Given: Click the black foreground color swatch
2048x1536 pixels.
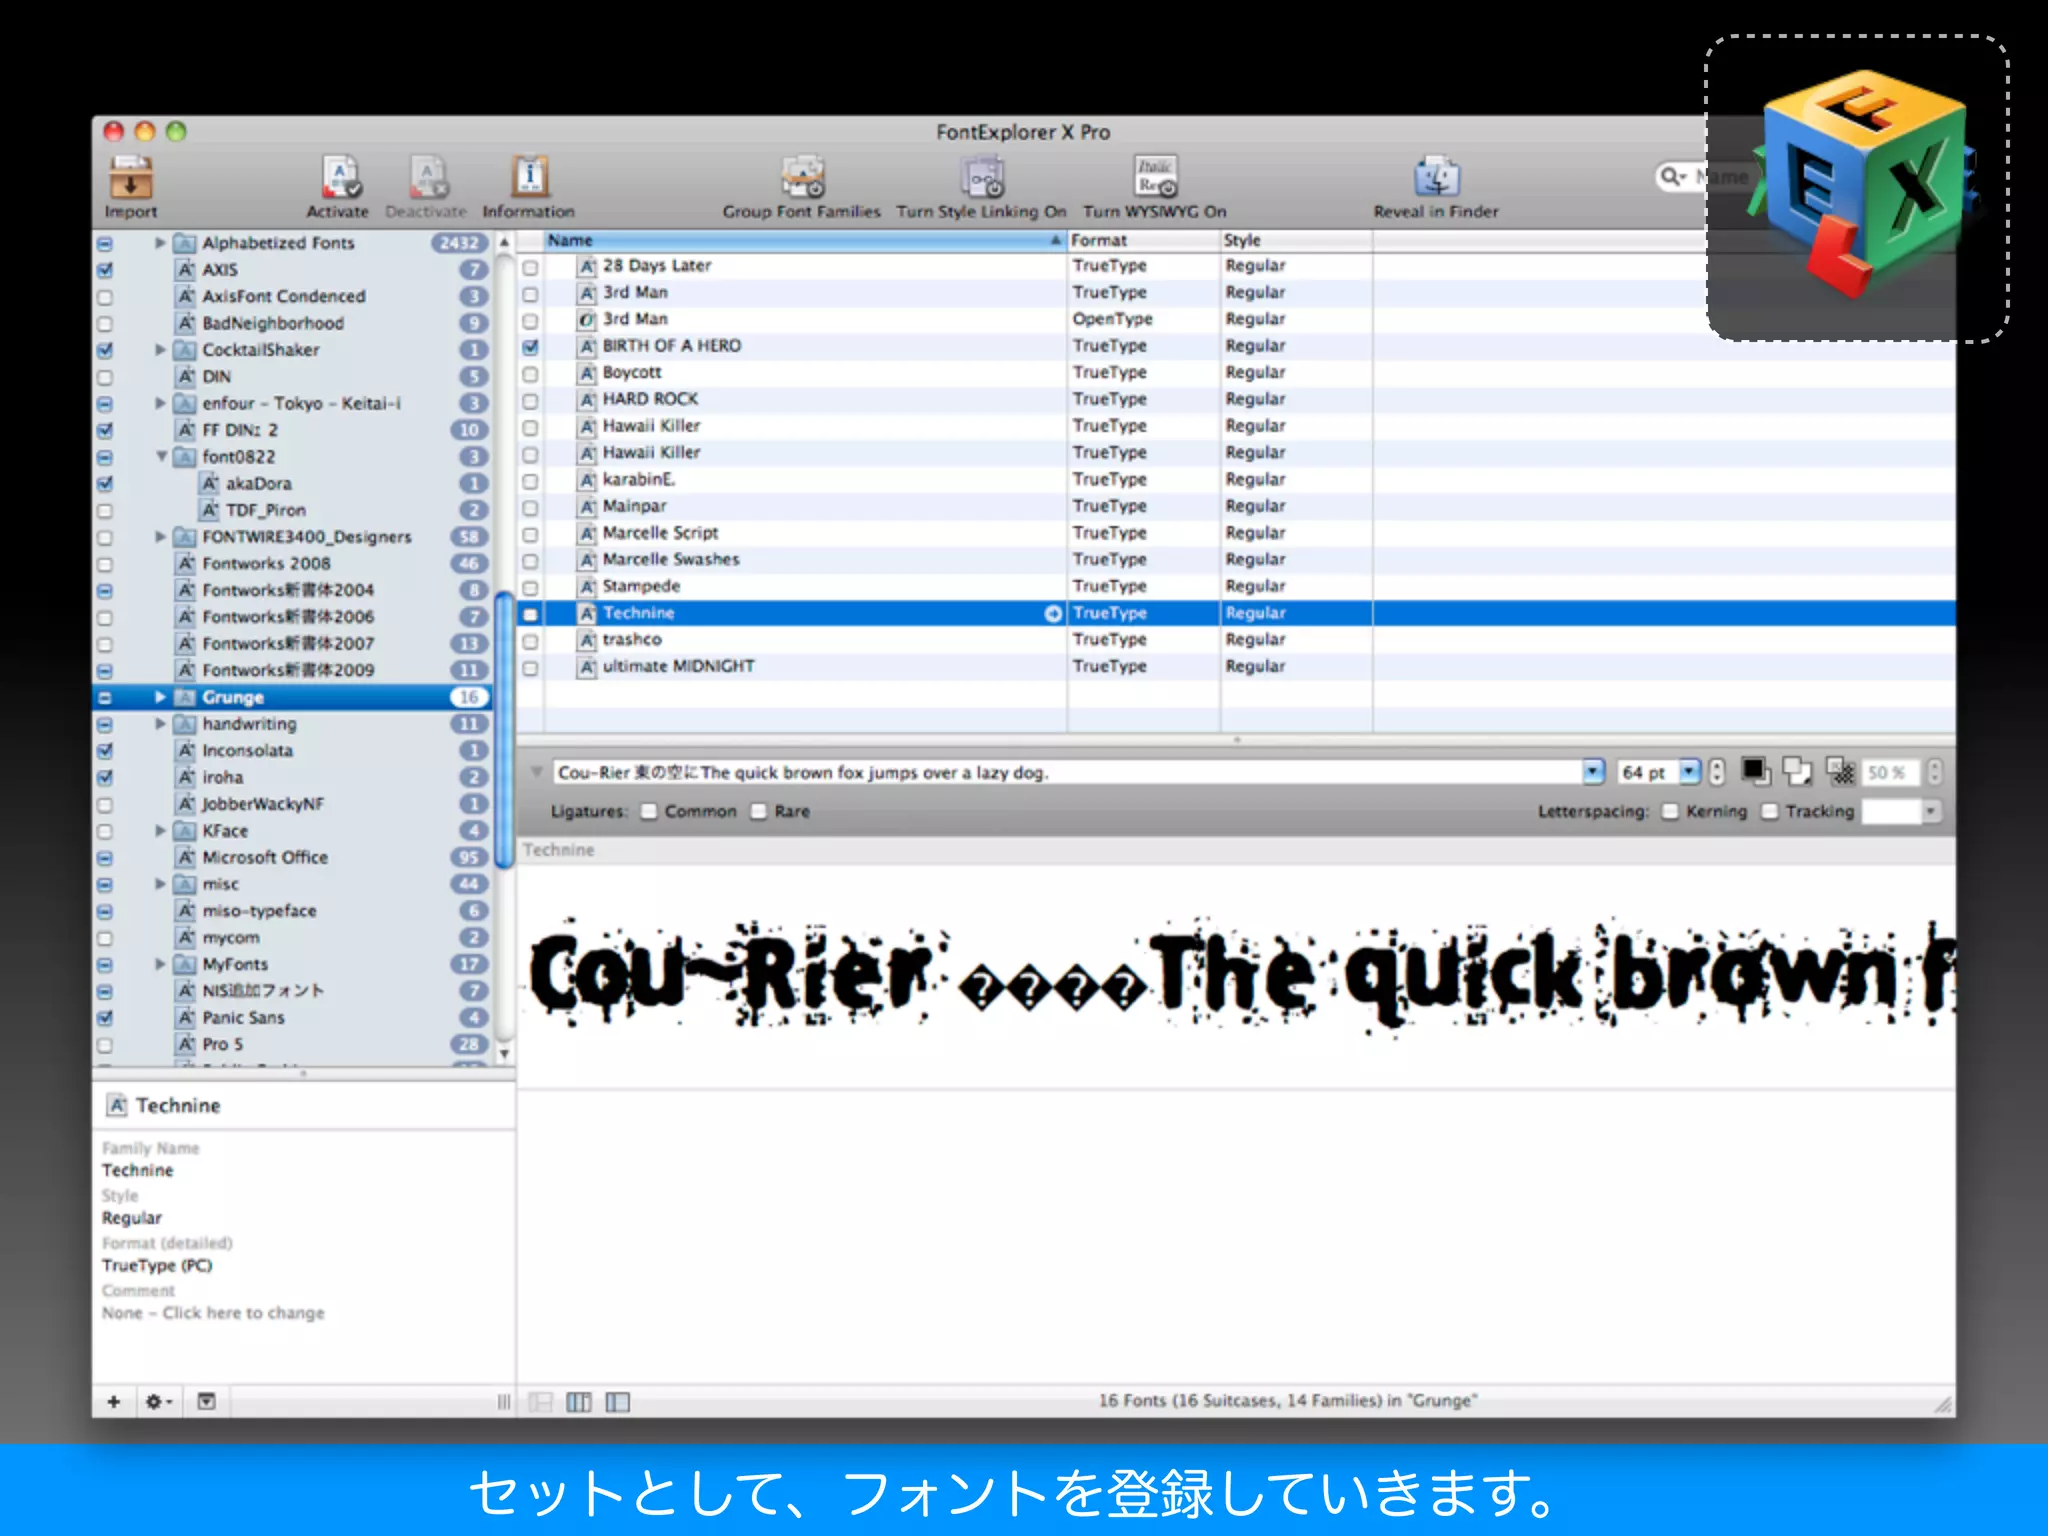Looking at the screenshot, I should [x=1754, y=770].
